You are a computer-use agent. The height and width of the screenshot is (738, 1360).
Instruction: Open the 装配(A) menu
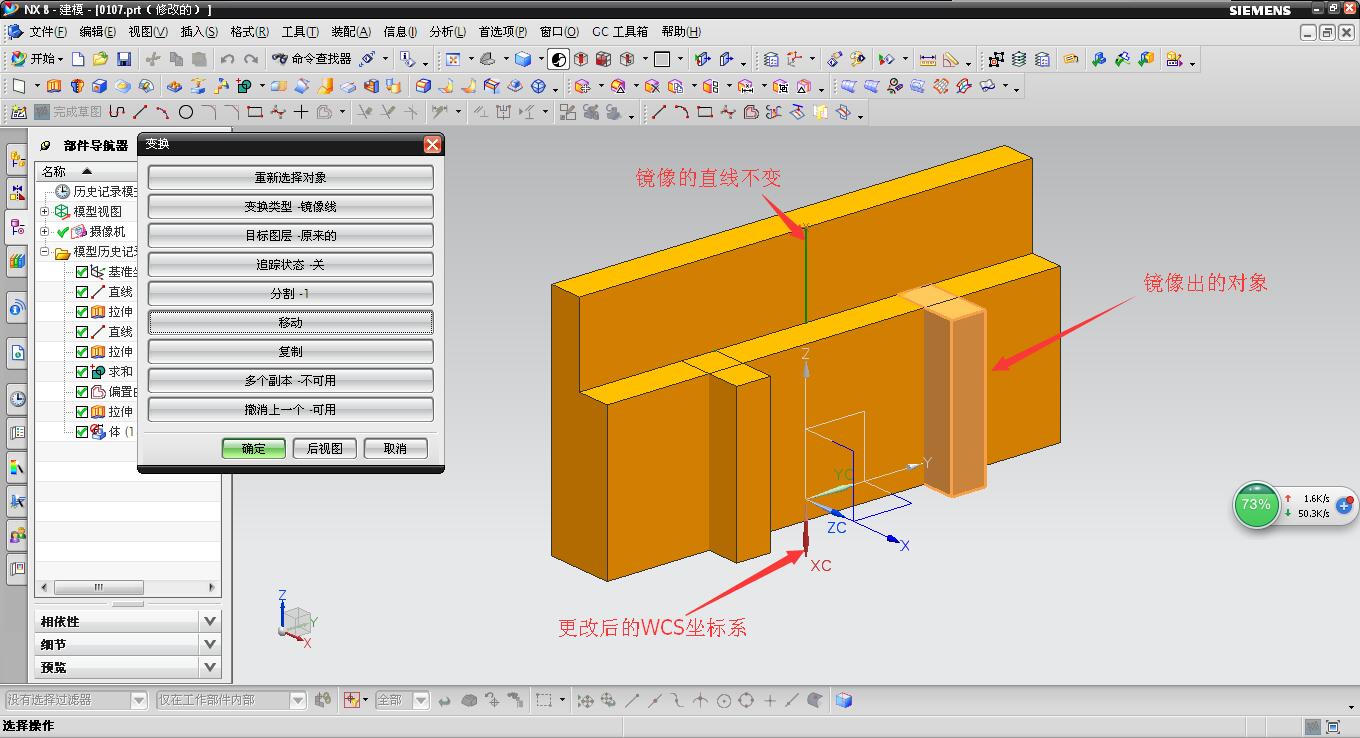pos(351,32)
